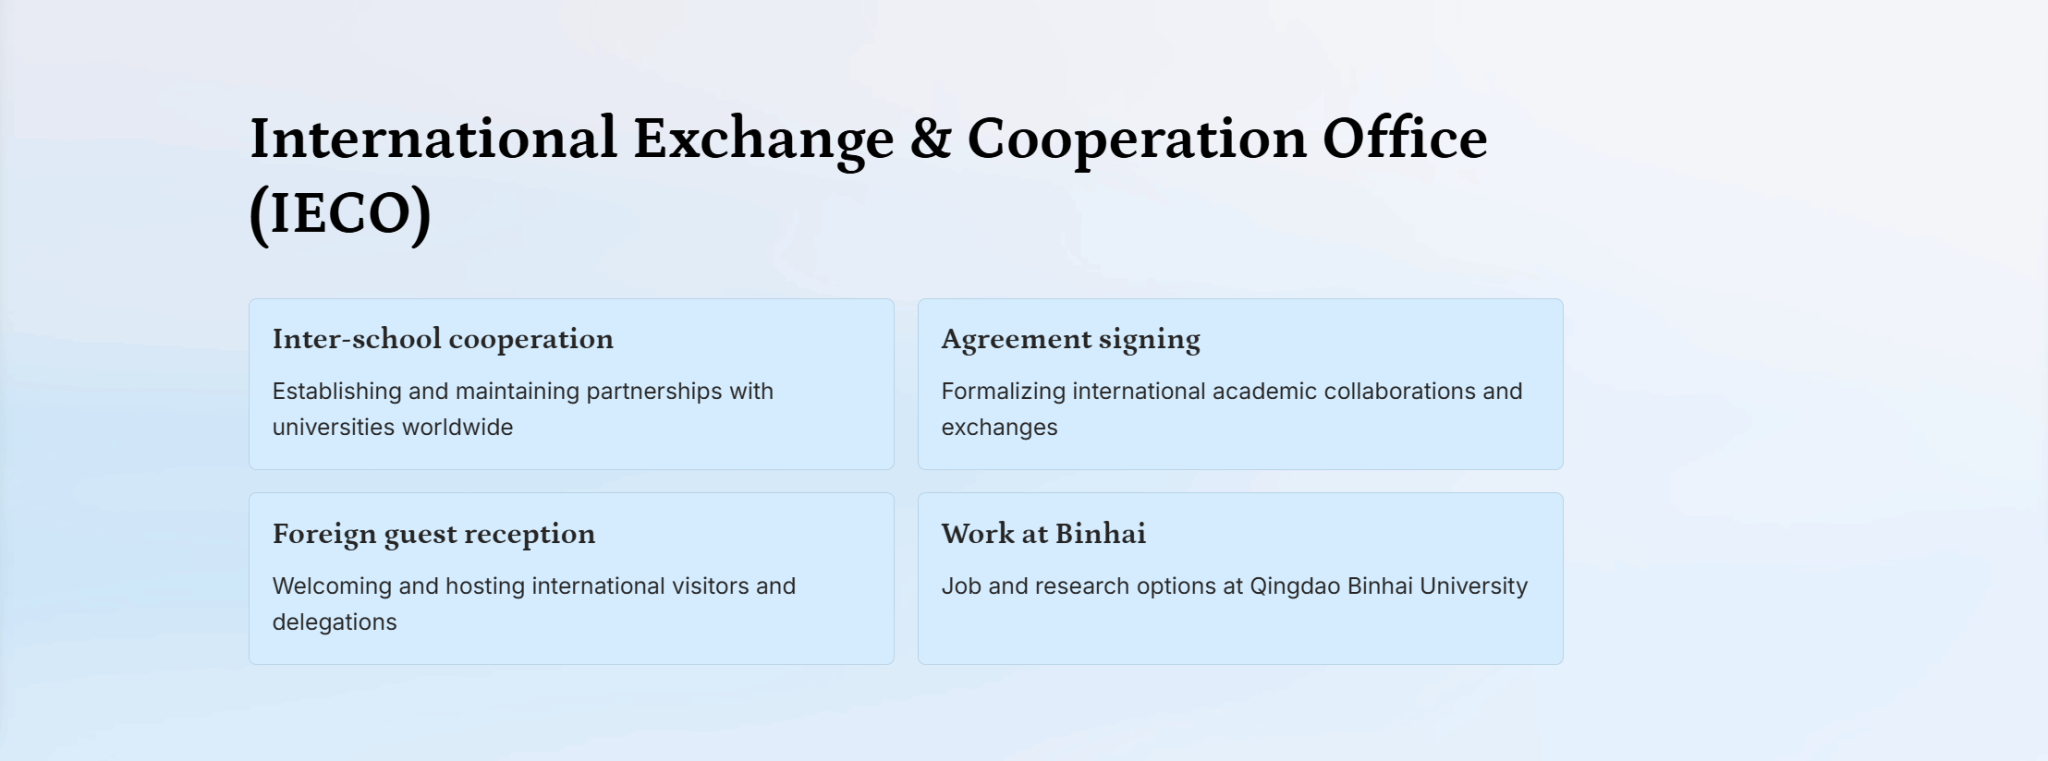Click the word 'delegations' in reception card
Screen dimensions: 2048x761
coord(334,622)
